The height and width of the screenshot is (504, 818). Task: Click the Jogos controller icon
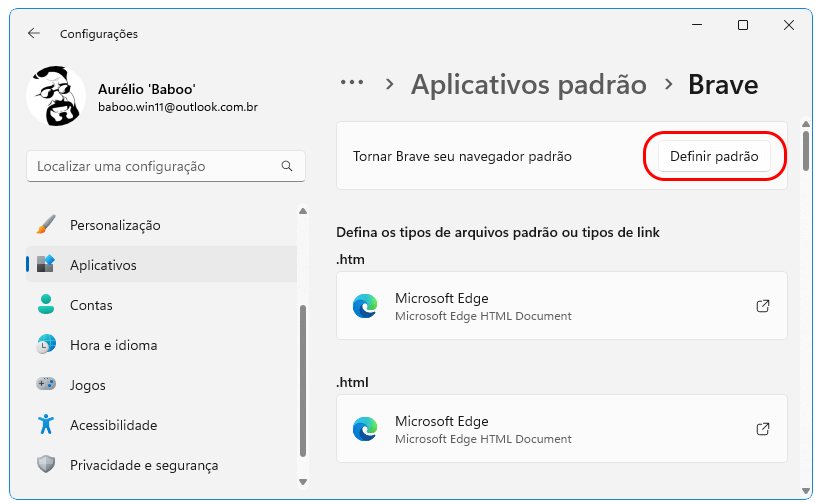tap(46, 385)
